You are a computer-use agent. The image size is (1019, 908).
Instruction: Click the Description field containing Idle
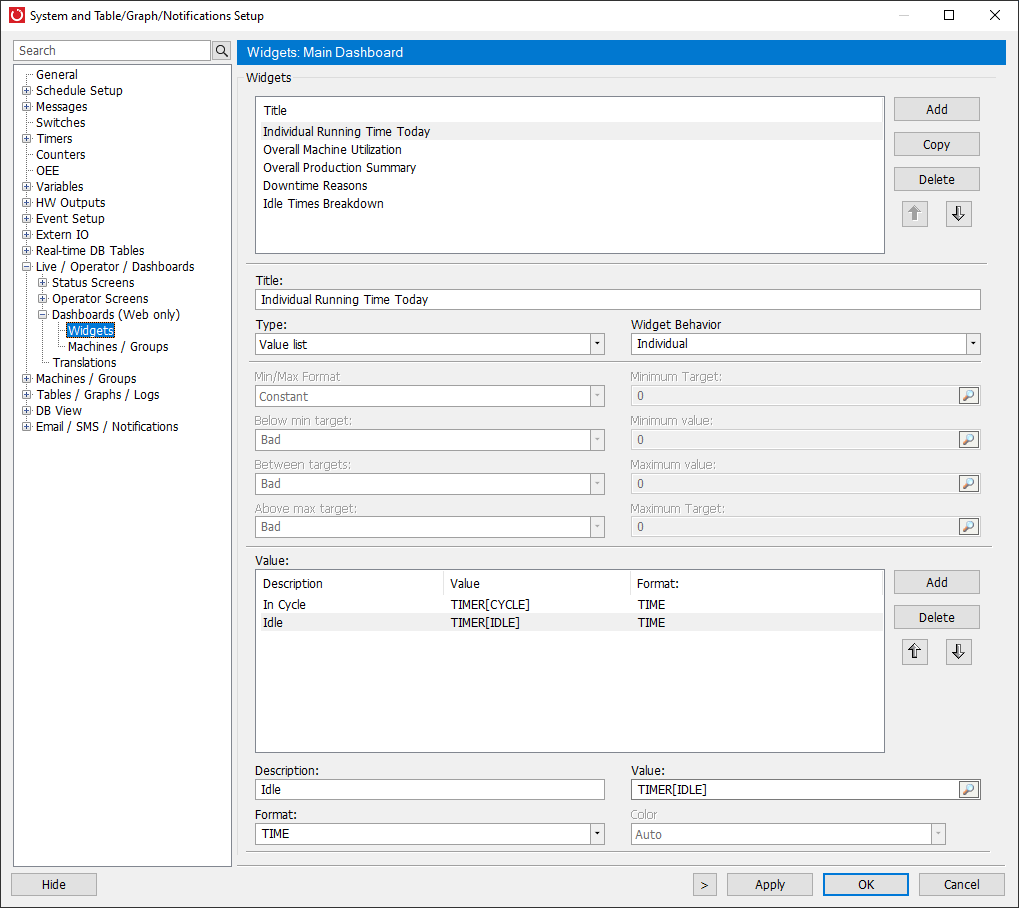[x=430, y=790]
